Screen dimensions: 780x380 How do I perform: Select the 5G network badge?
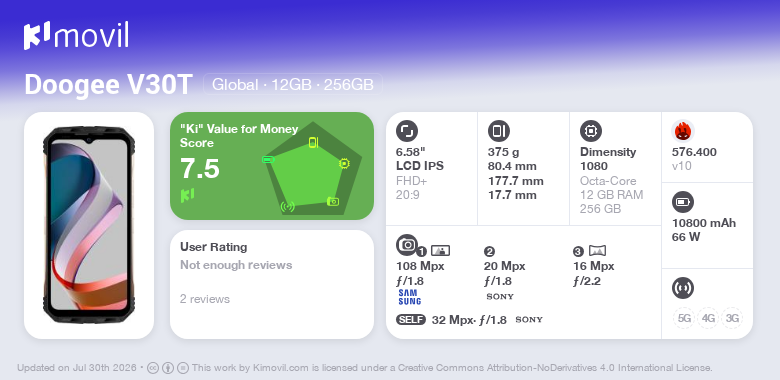pos(684,318)
